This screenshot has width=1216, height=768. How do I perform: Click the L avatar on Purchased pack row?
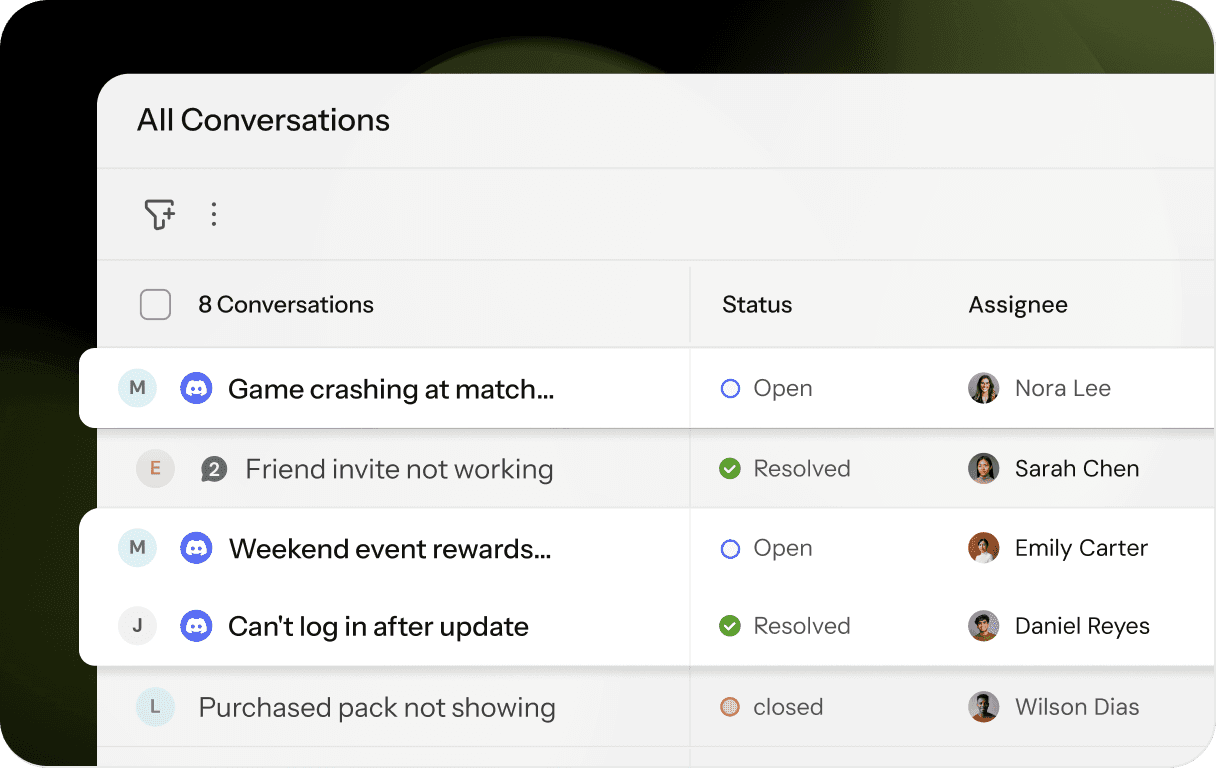coord(155,707)
